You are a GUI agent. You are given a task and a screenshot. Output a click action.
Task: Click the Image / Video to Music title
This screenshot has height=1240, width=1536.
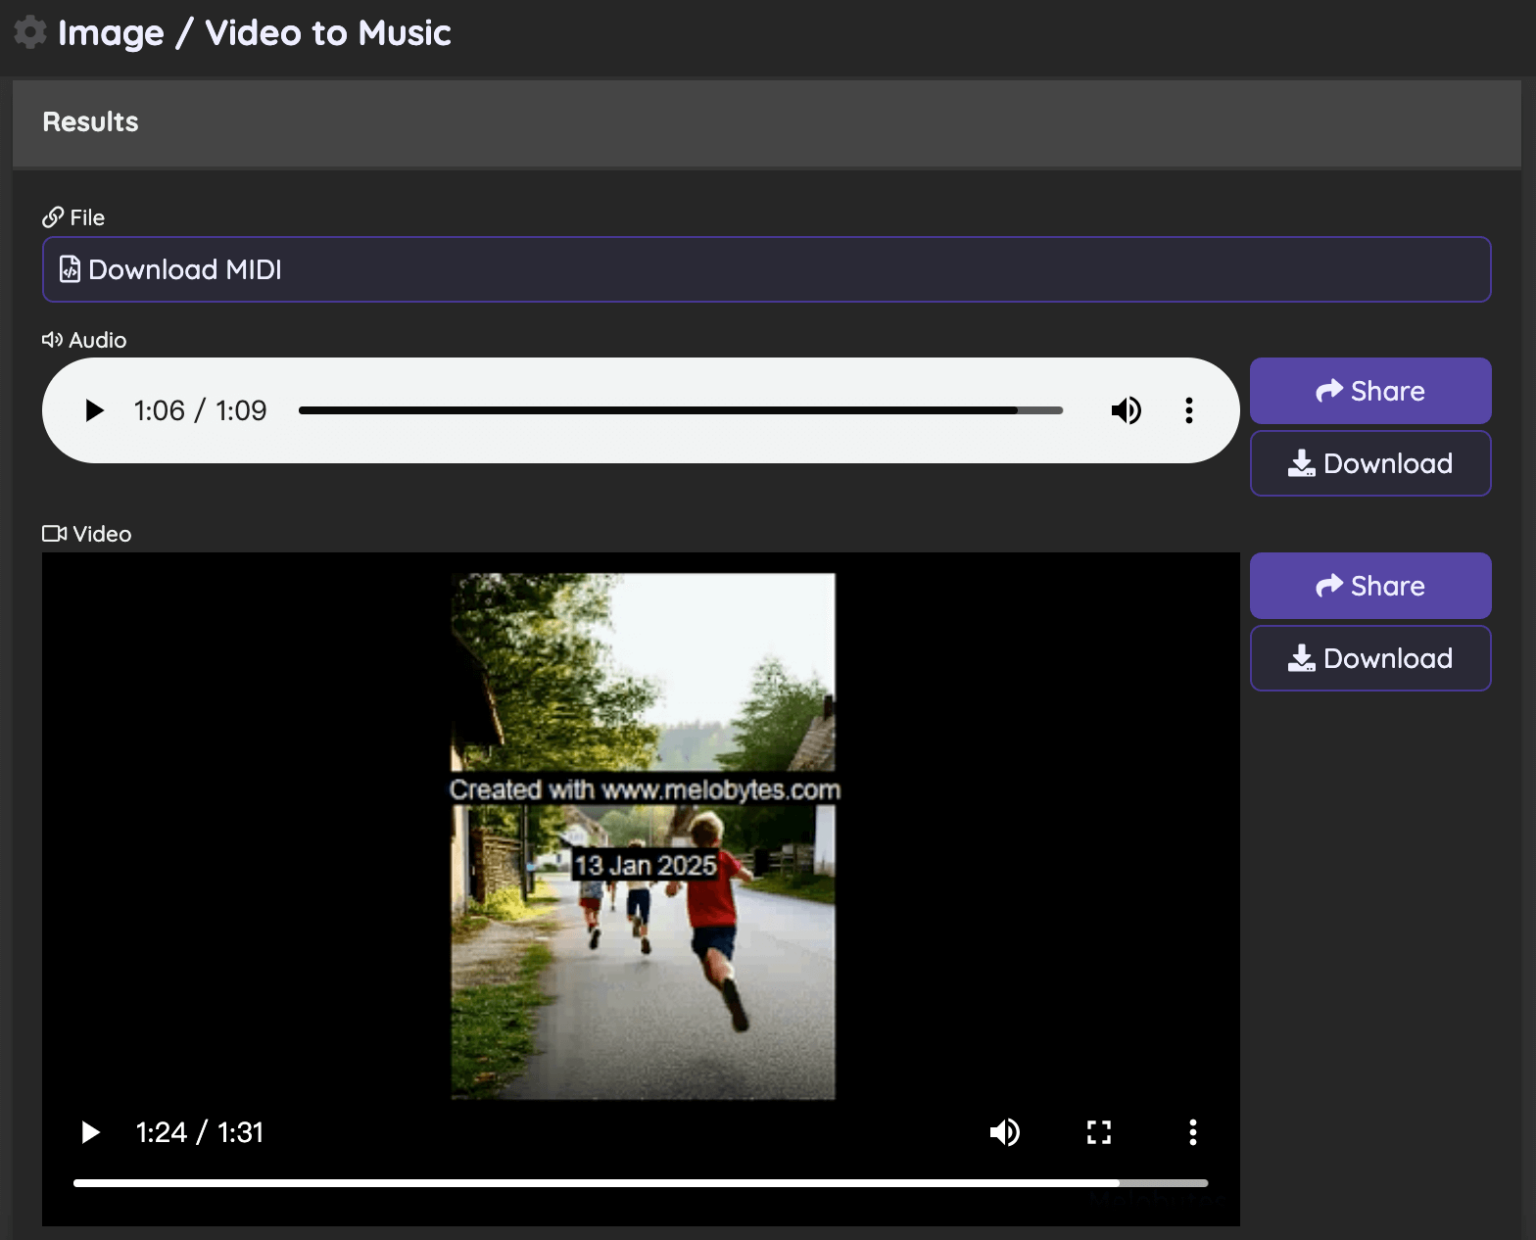click(x=255, y=33)
